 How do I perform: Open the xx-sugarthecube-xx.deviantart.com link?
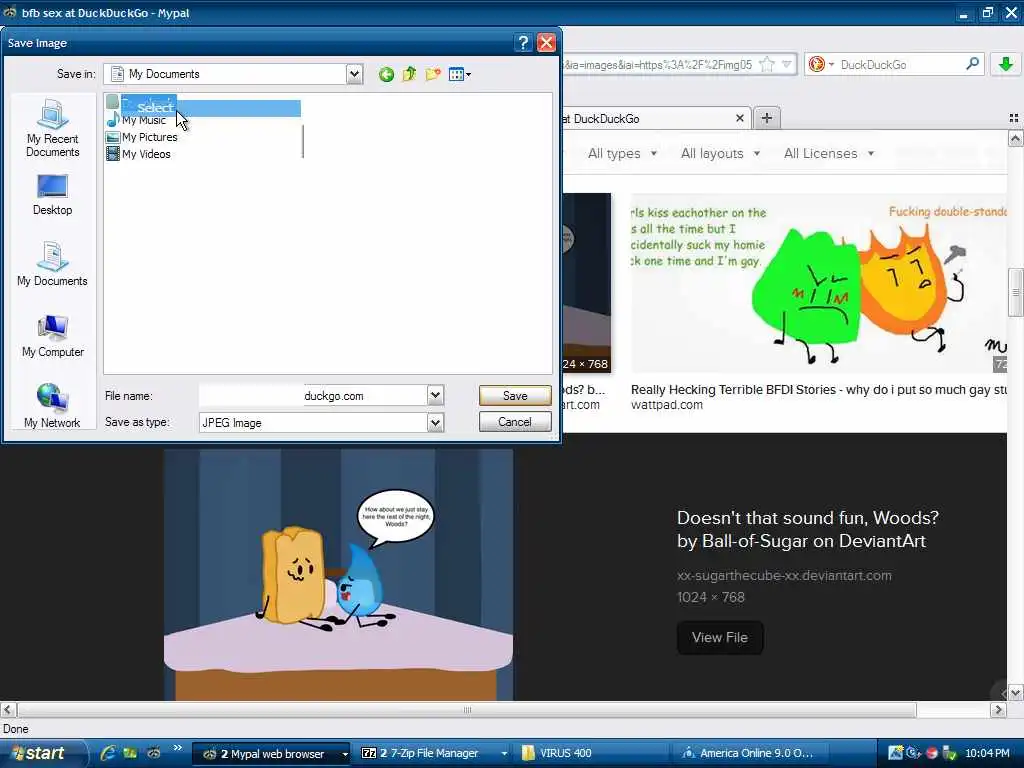pos(784,575)
